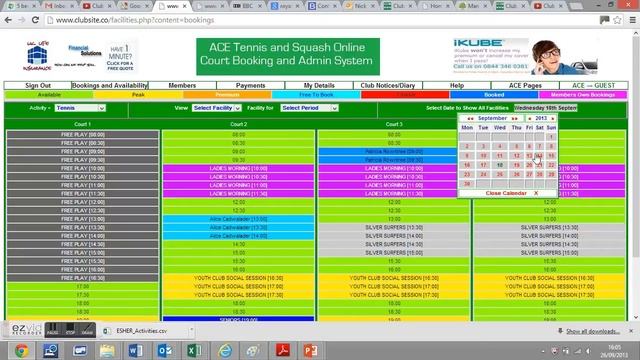The height and width of the screenshot is (360, 640).
Task: Launch Internet Explorer from the taskbar
Action: 224,351
